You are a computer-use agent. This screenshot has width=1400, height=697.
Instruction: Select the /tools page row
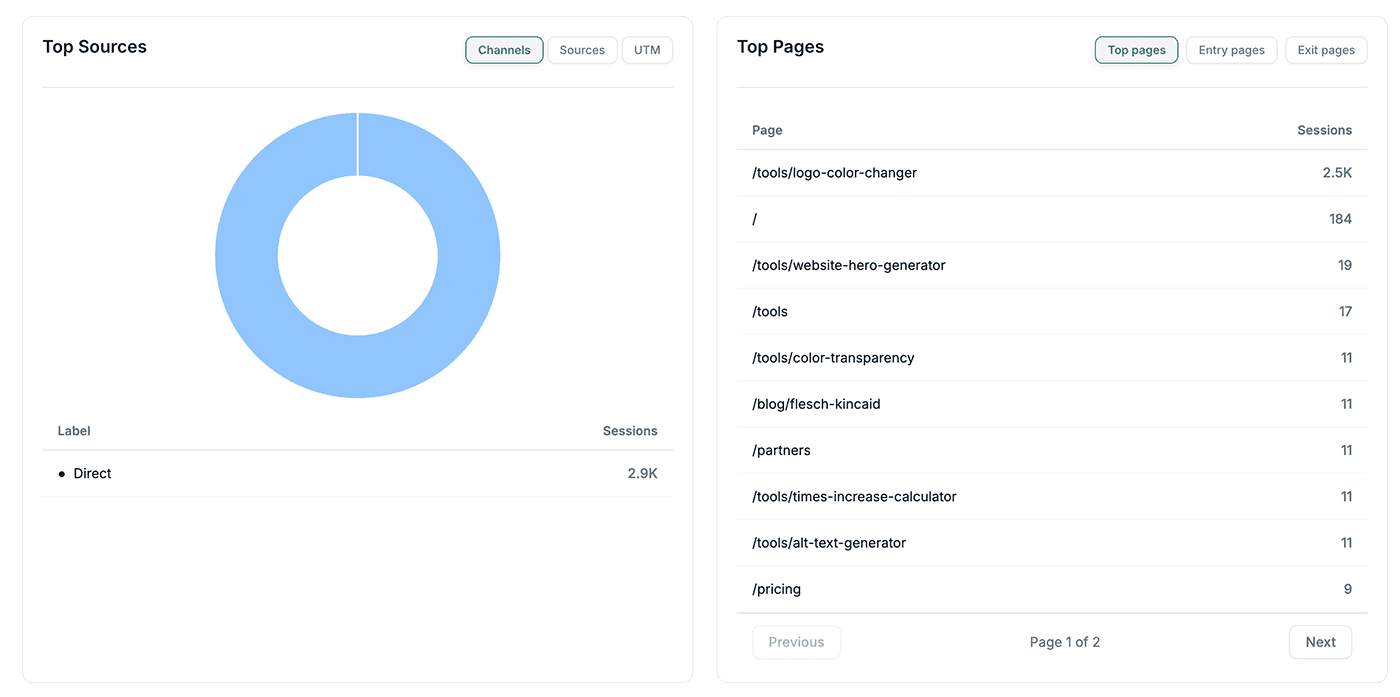1052,311
